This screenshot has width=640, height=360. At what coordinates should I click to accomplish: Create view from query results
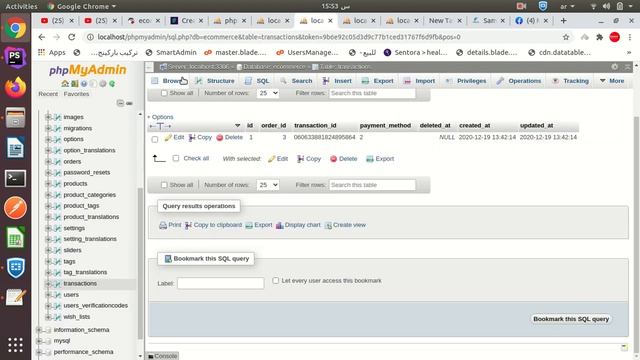(x=345, y=225)
